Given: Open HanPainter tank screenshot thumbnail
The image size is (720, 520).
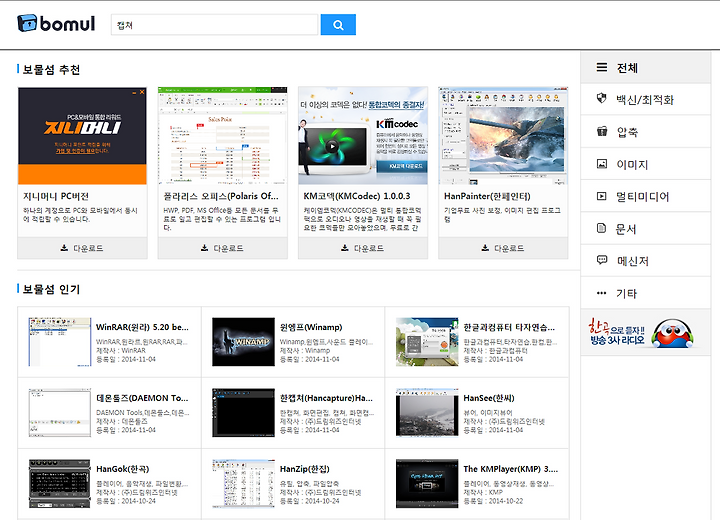Looking at the screenshot, I should 503,136.
